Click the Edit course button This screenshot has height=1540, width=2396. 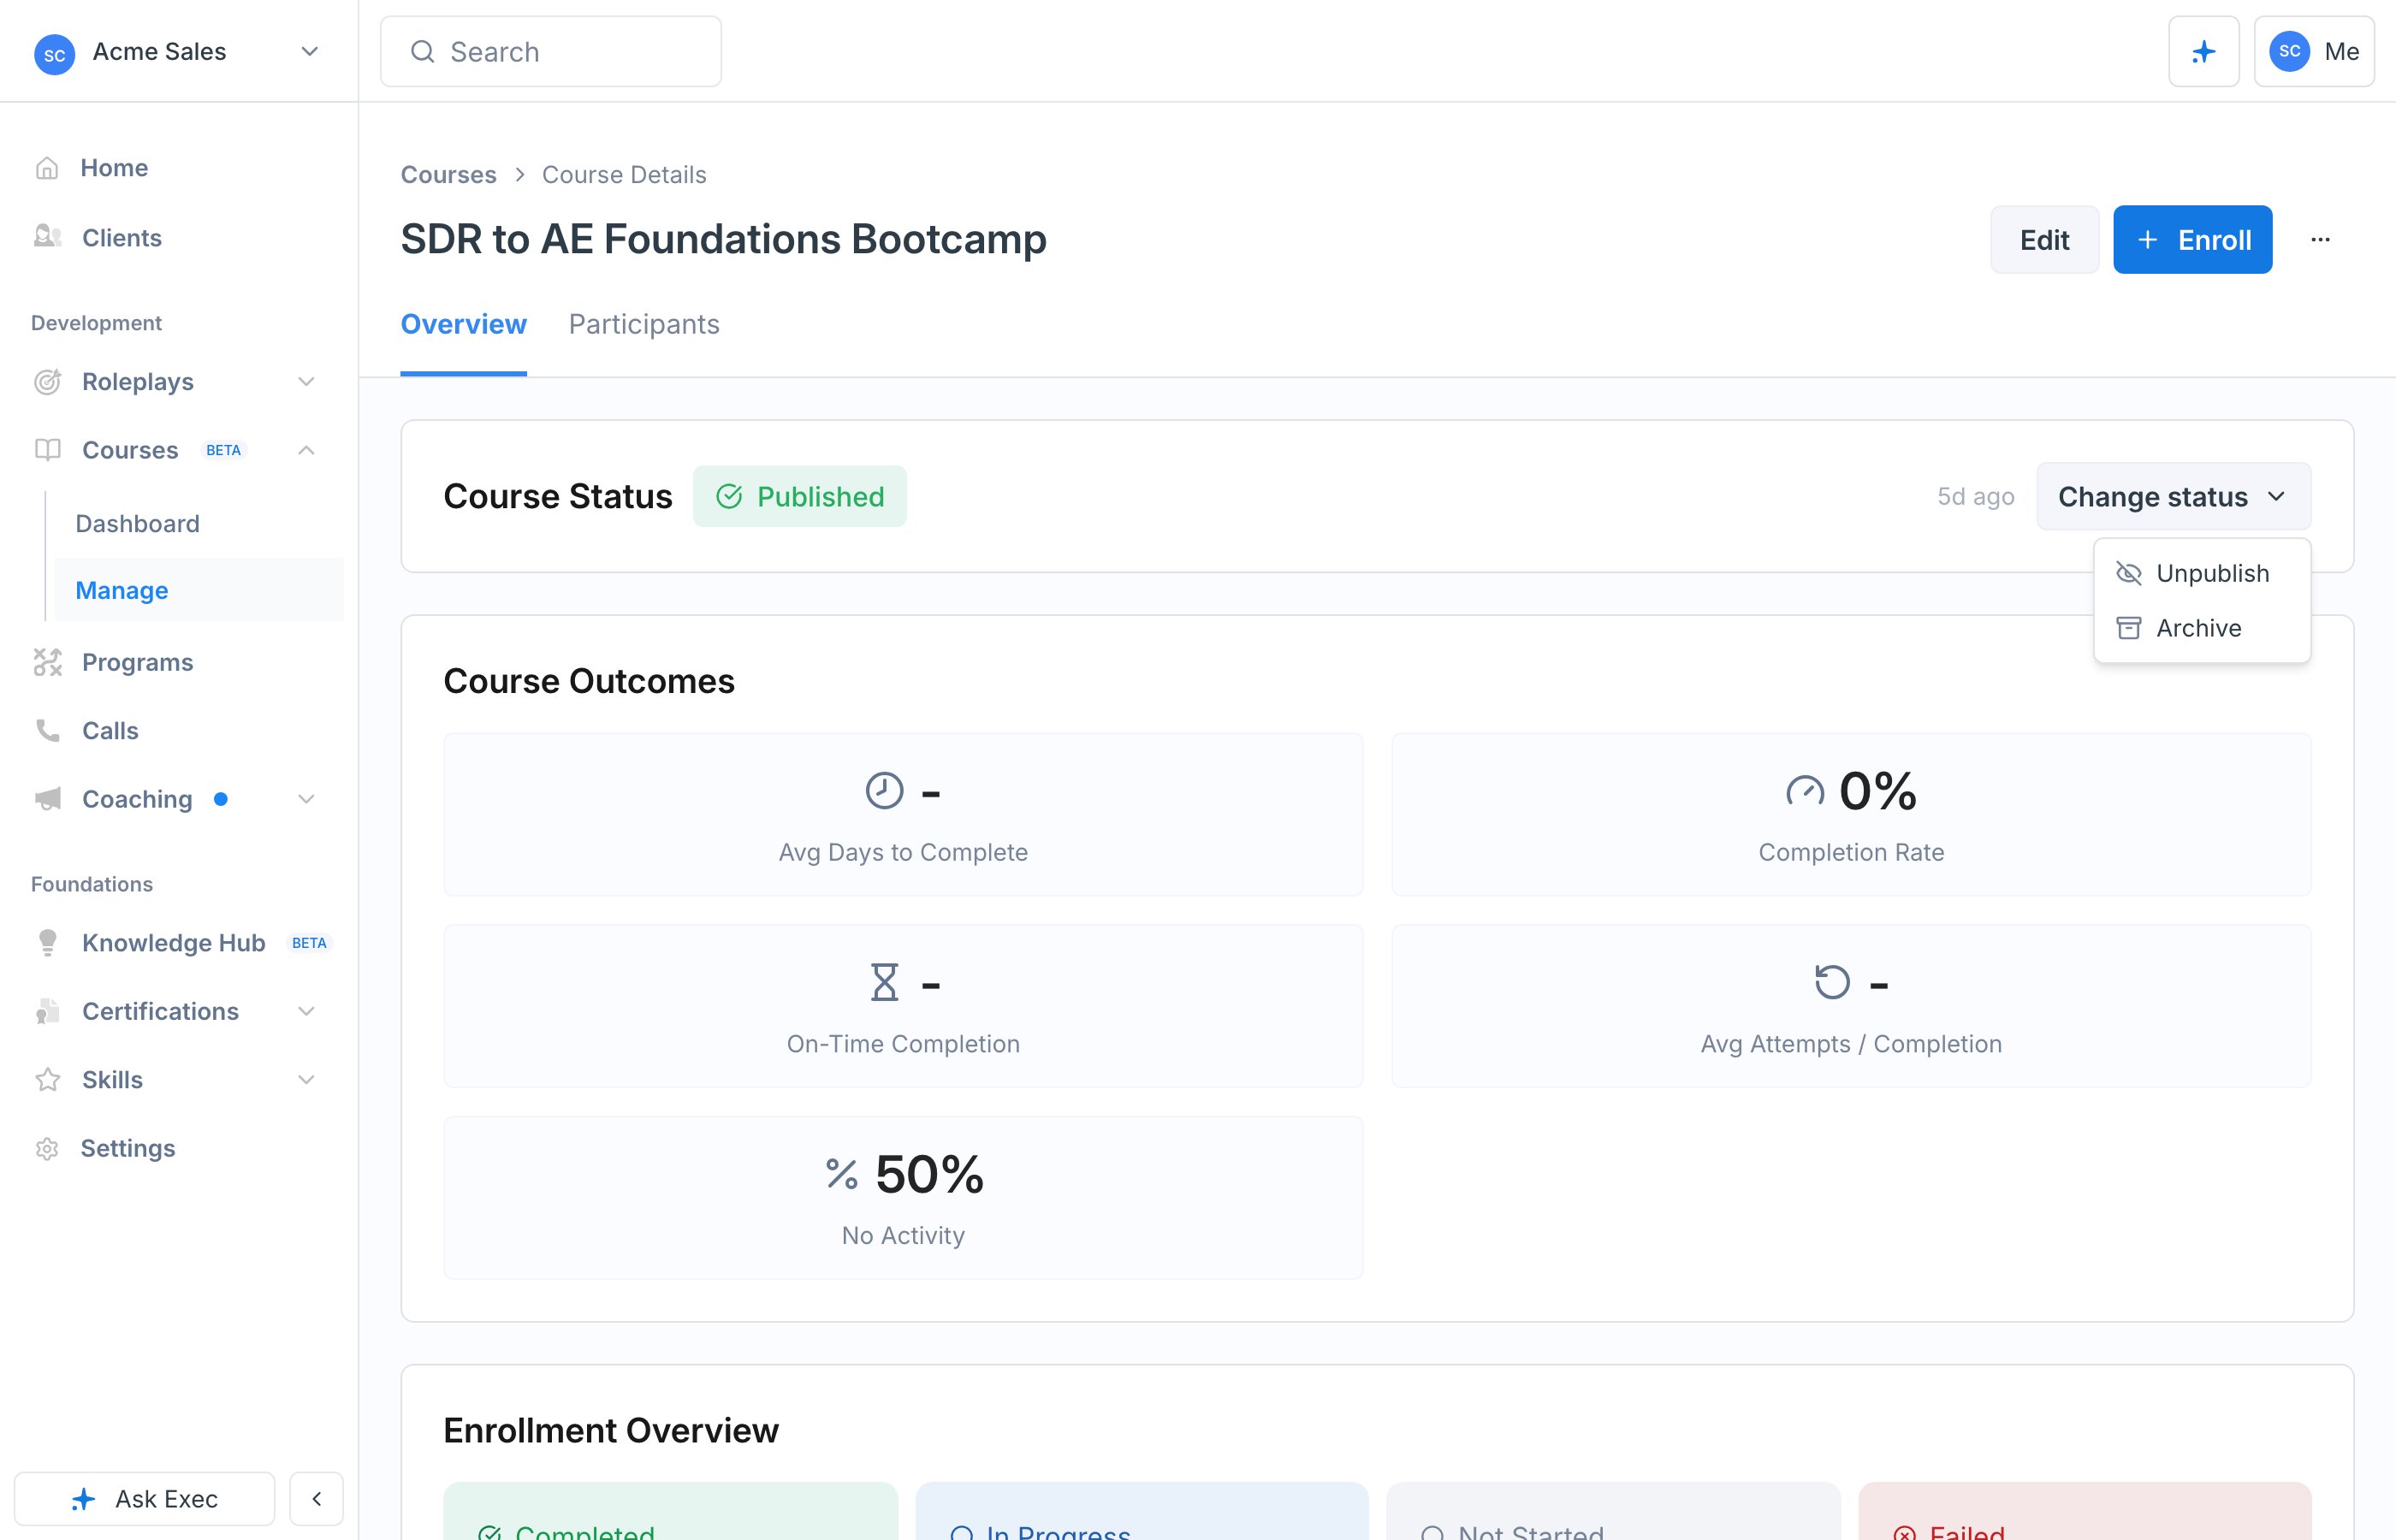(2044, 239)
